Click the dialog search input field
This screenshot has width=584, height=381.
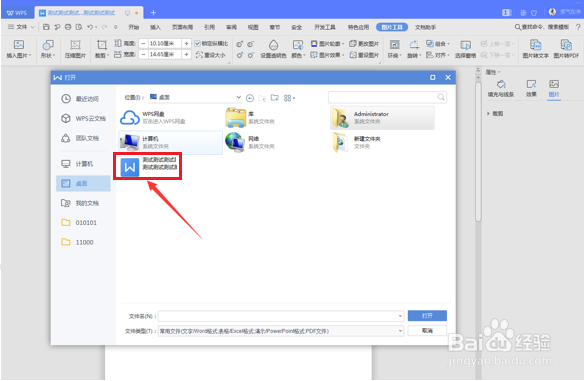coord(387,97)
